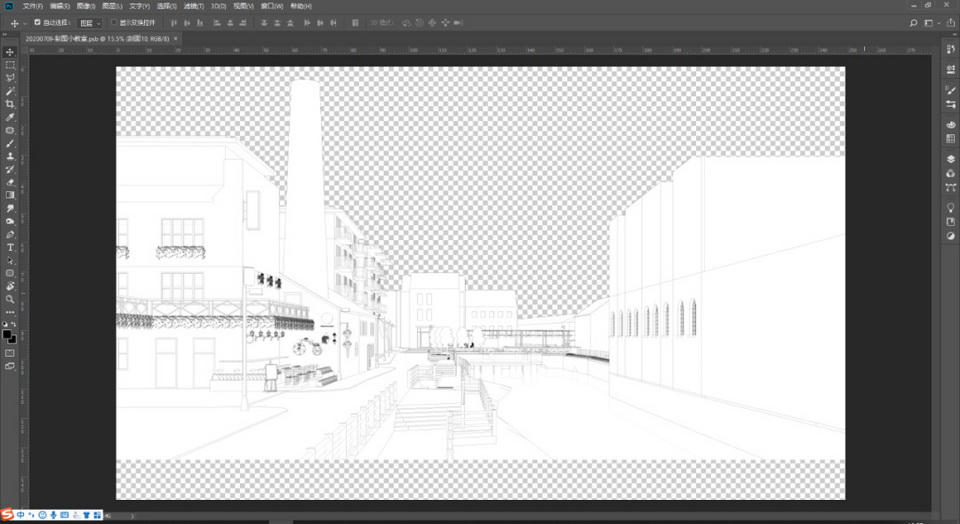The height and width of the screenshot is (524, 960).
Task: Open the Filter (滤镜) menu
Action: 193,6
